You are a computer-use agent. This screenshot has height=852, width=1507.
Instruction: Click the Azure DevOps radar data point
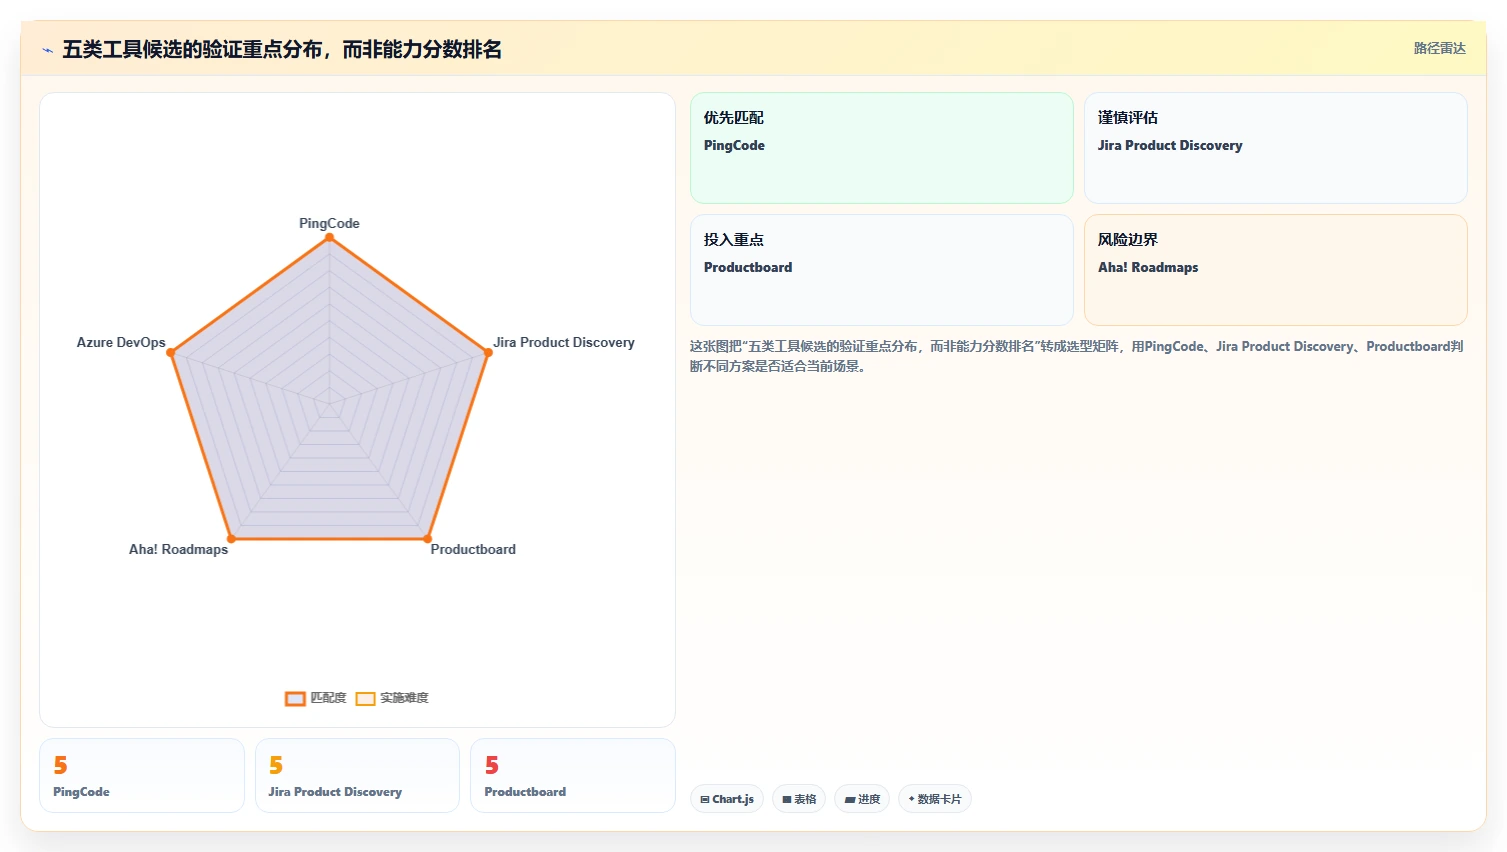pos(171,352)
